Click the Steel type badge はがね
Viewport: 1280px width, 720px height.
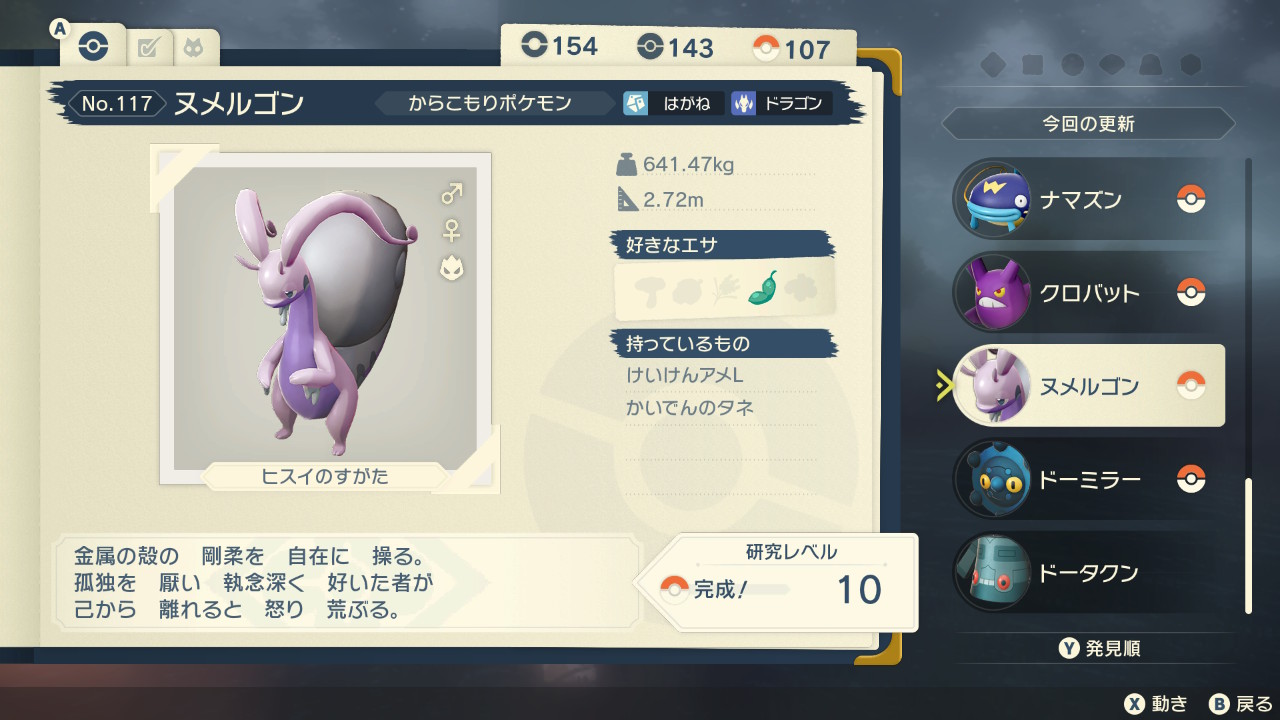673,103
